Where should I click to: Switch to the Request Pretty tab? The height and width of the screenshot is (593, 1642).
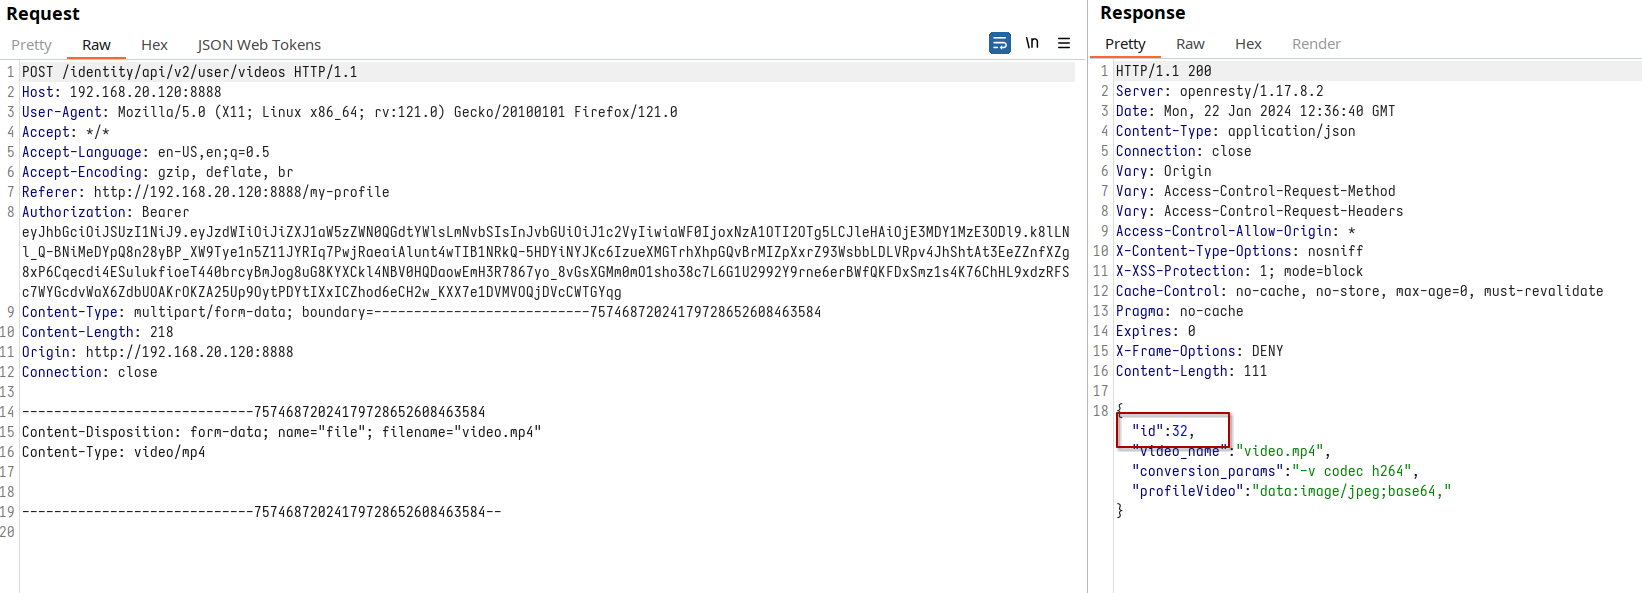(31, 45)
